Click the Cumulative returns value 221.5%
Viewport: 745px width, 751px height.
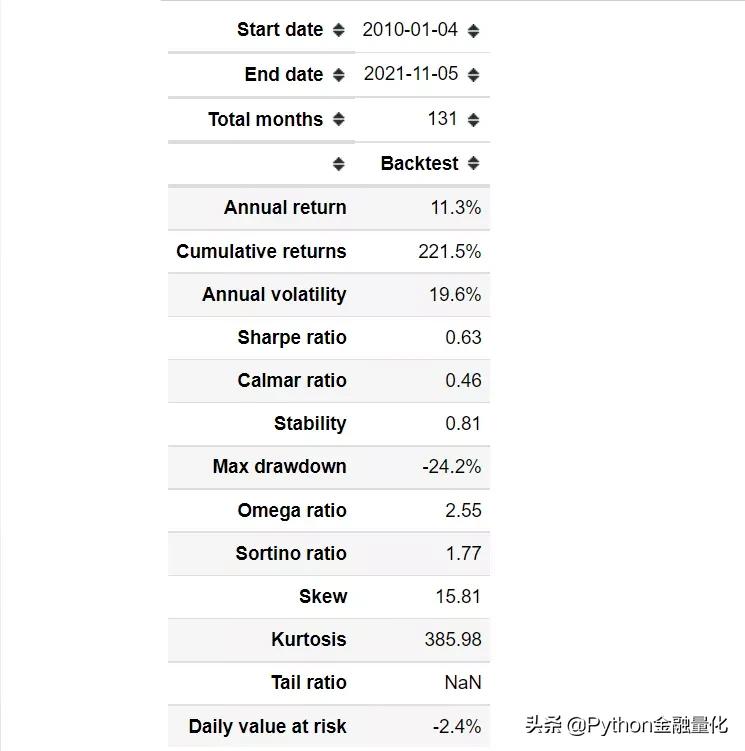coord(449,251)
